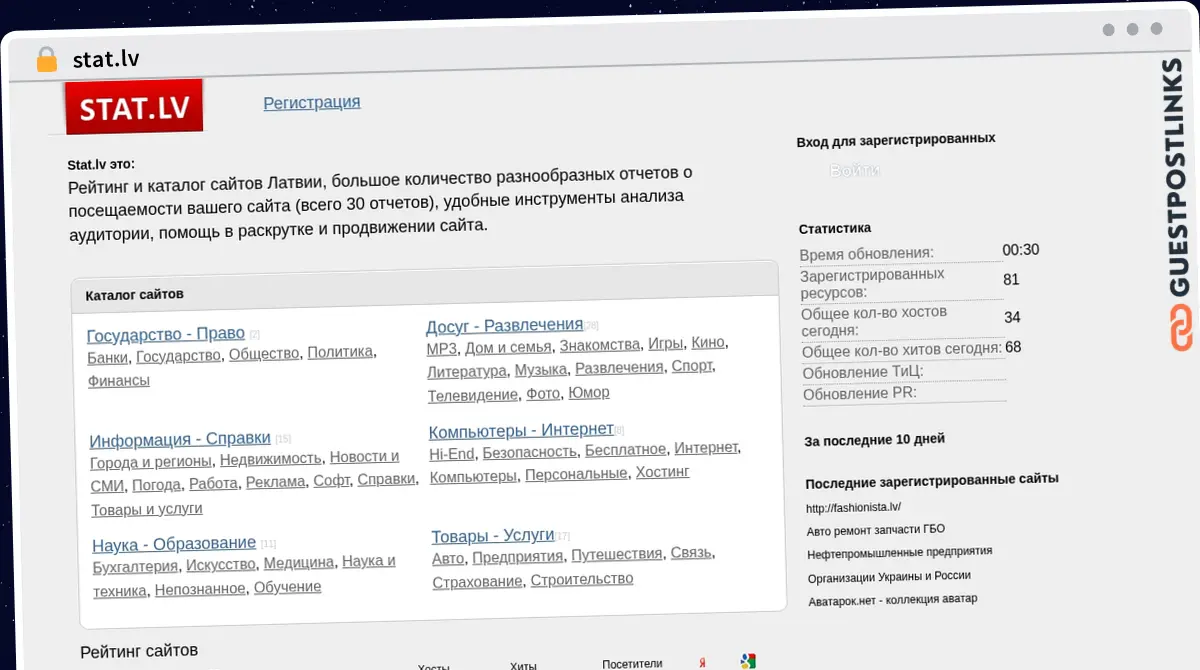Screen dimensions: 1200x670
Task: Click the GuestPostLinks chain logo
Action: pos(1181,329)
